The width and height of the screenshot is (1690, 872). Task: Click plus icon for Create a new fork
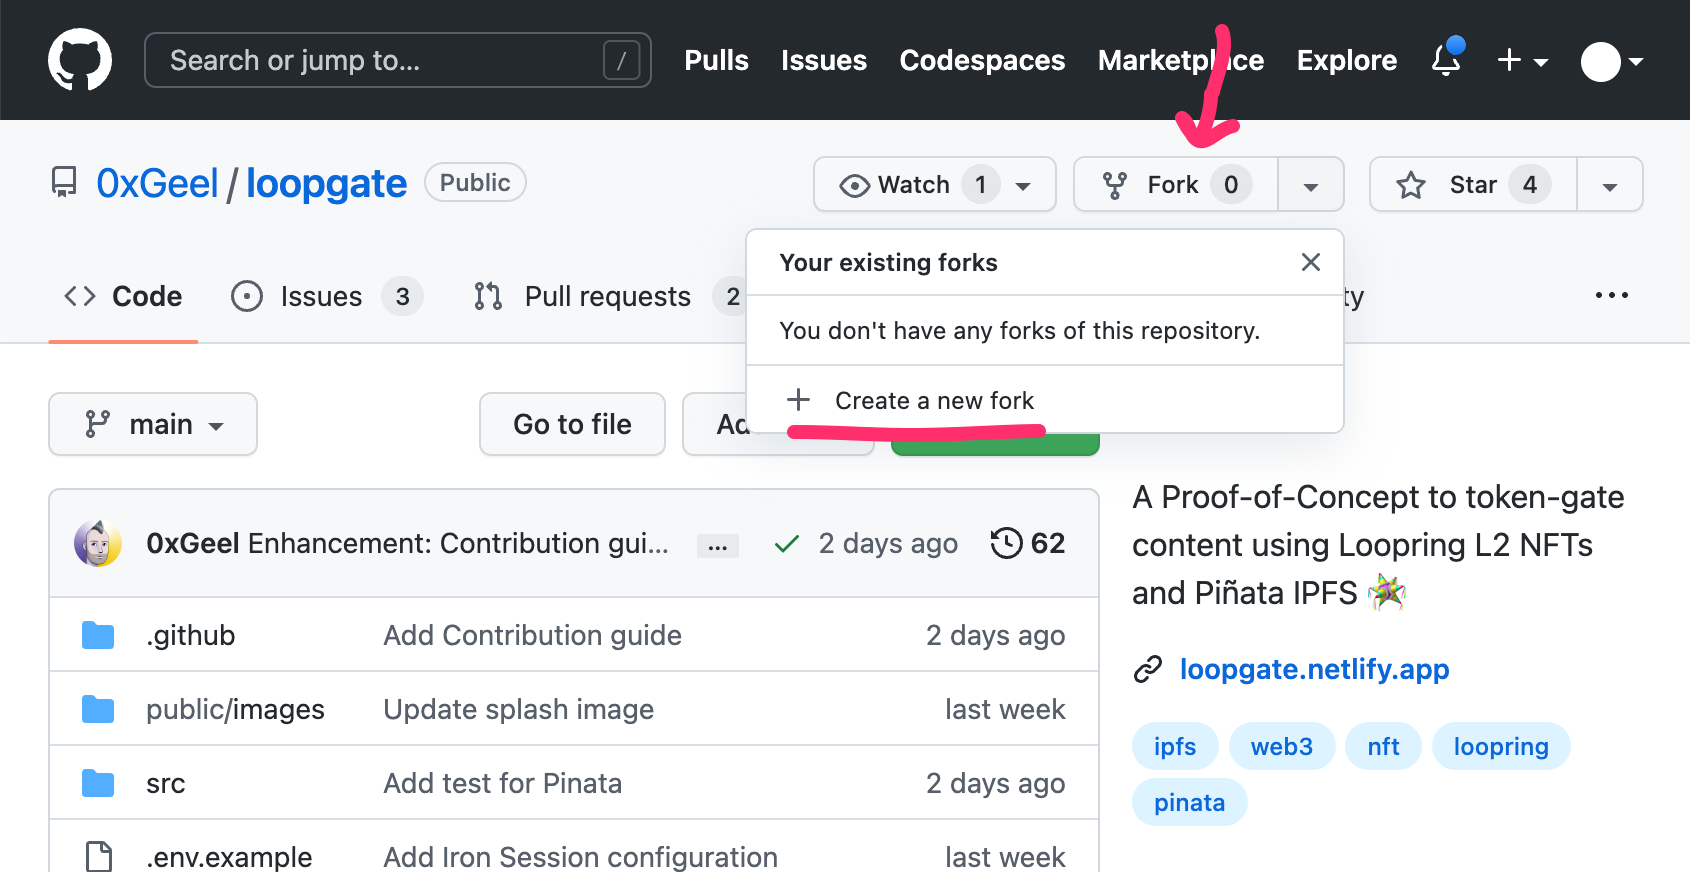(x=798, y=400)
